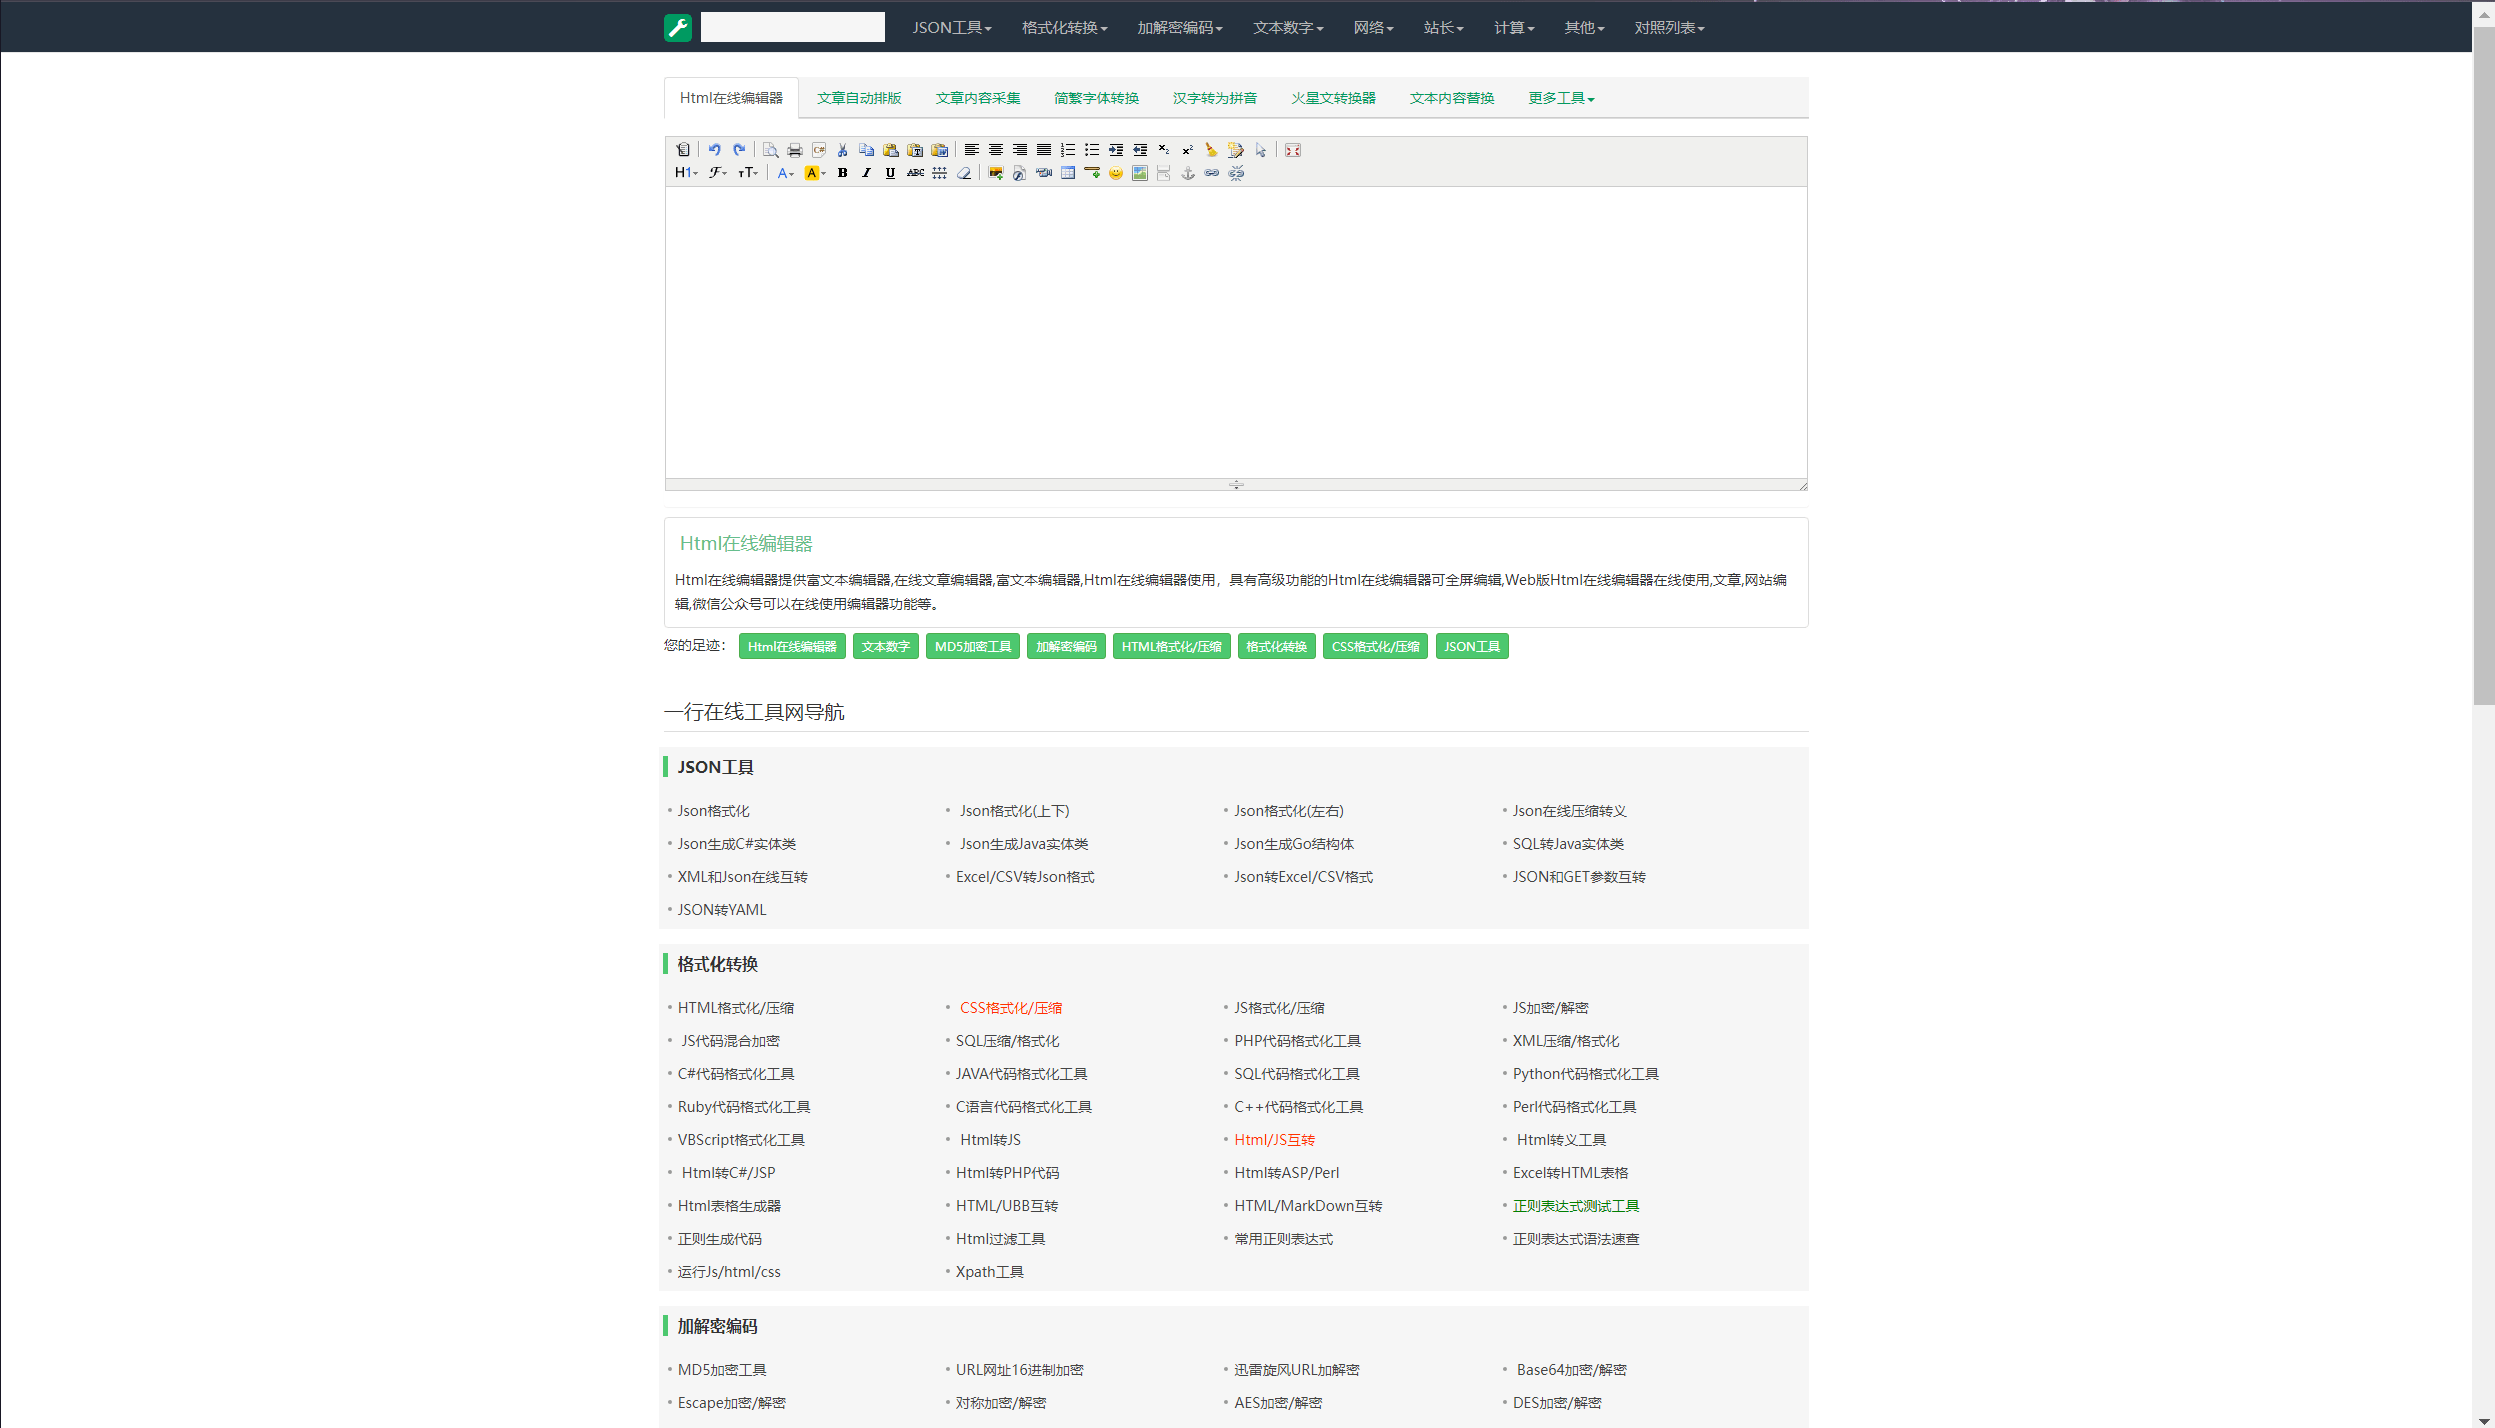The height and width of the screenshot is (1428, 2495).
Task: Click the plain paste clipboard icon
Action: click(891, 150)
